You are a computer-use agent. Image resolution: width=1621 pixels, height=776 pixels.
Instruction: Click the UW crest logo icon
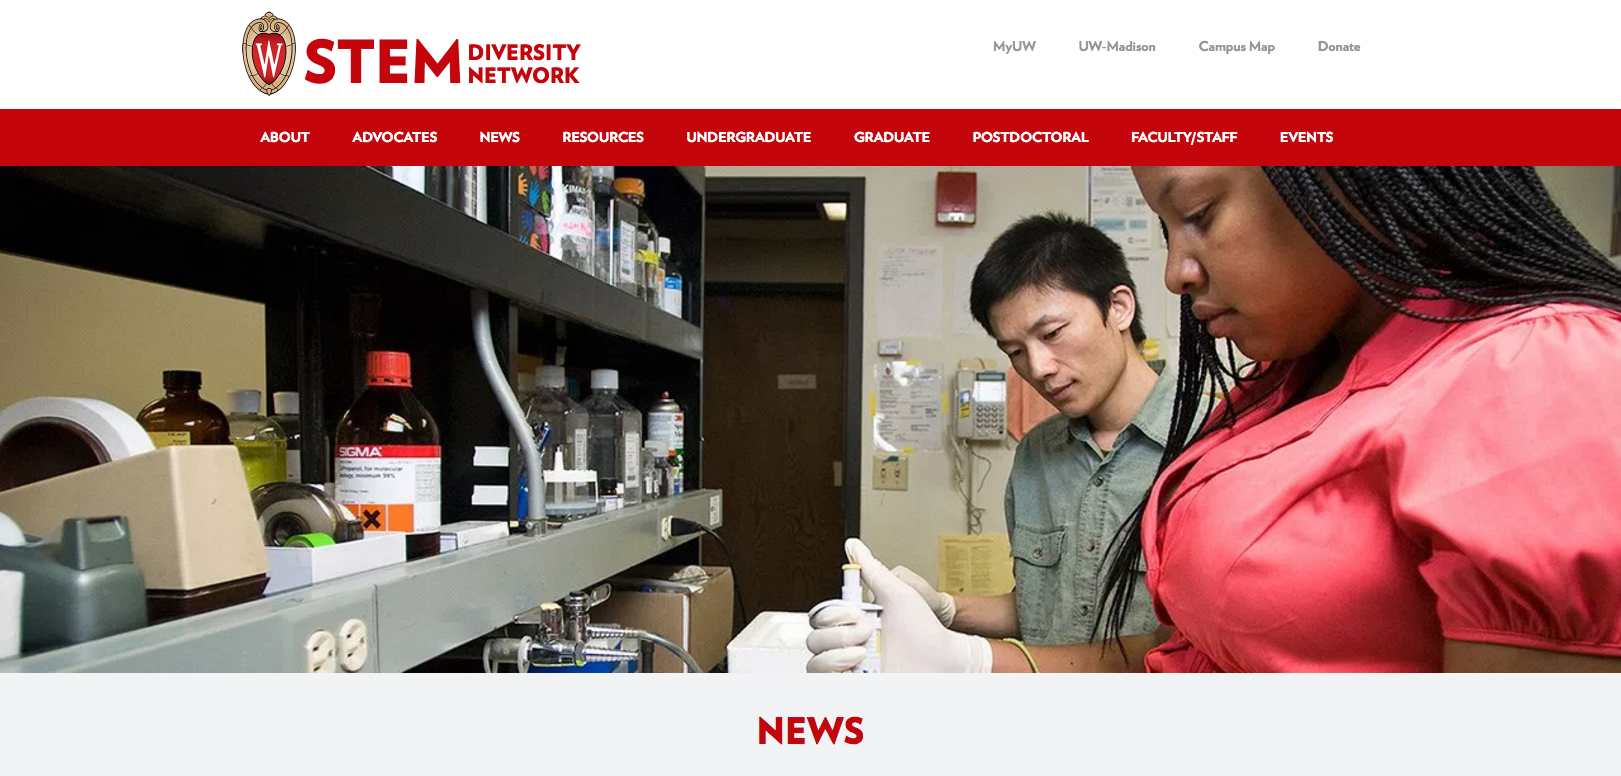click(269, 54)
